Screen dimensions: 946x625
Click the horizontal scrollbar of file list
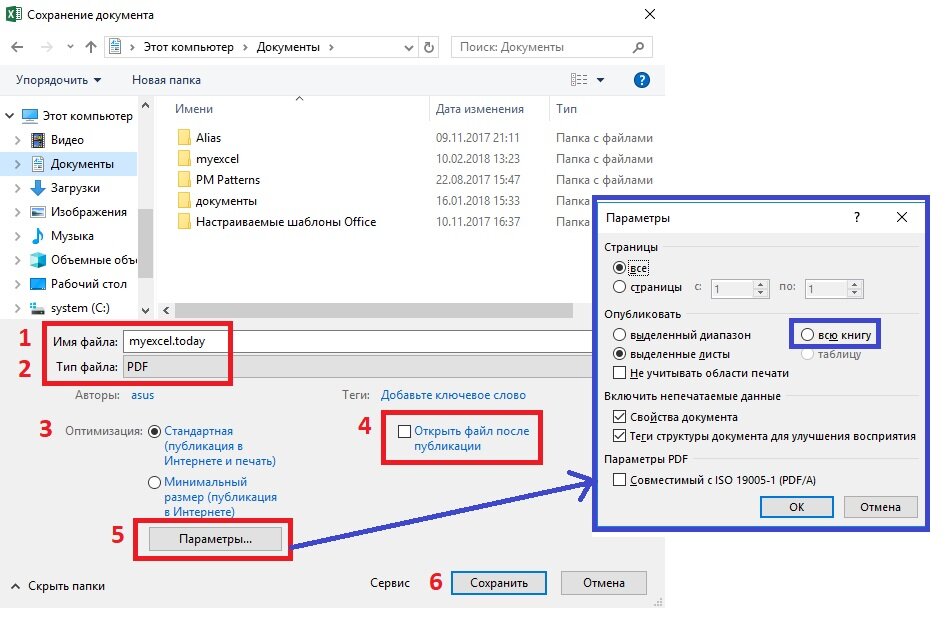[374, 310]
